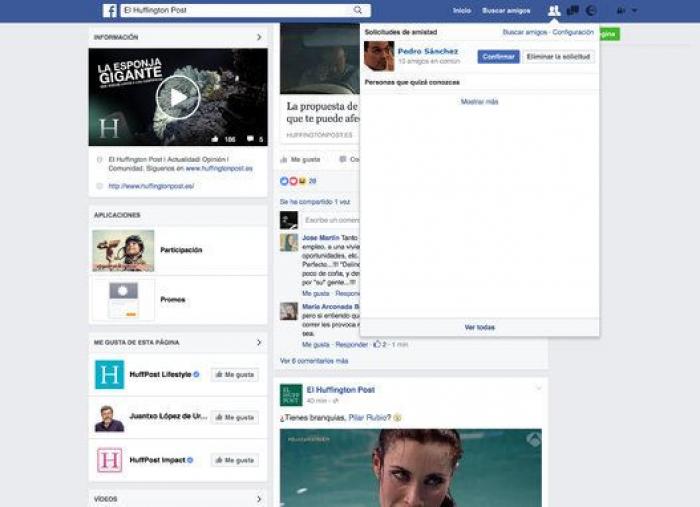
Task: Play the La Esponja Gigante video
Action: tap(177, 97)
